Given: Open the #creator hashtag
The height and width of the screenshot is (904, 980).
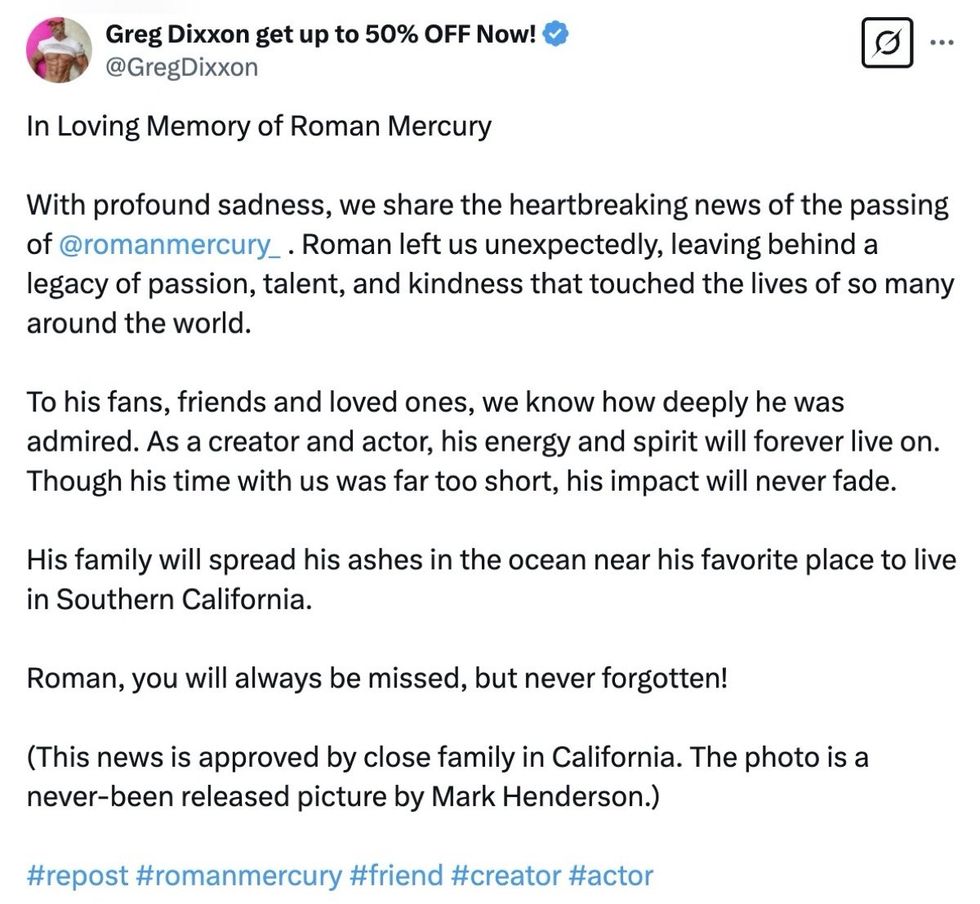Looking at the screenshot, I should tap(505, 876).
